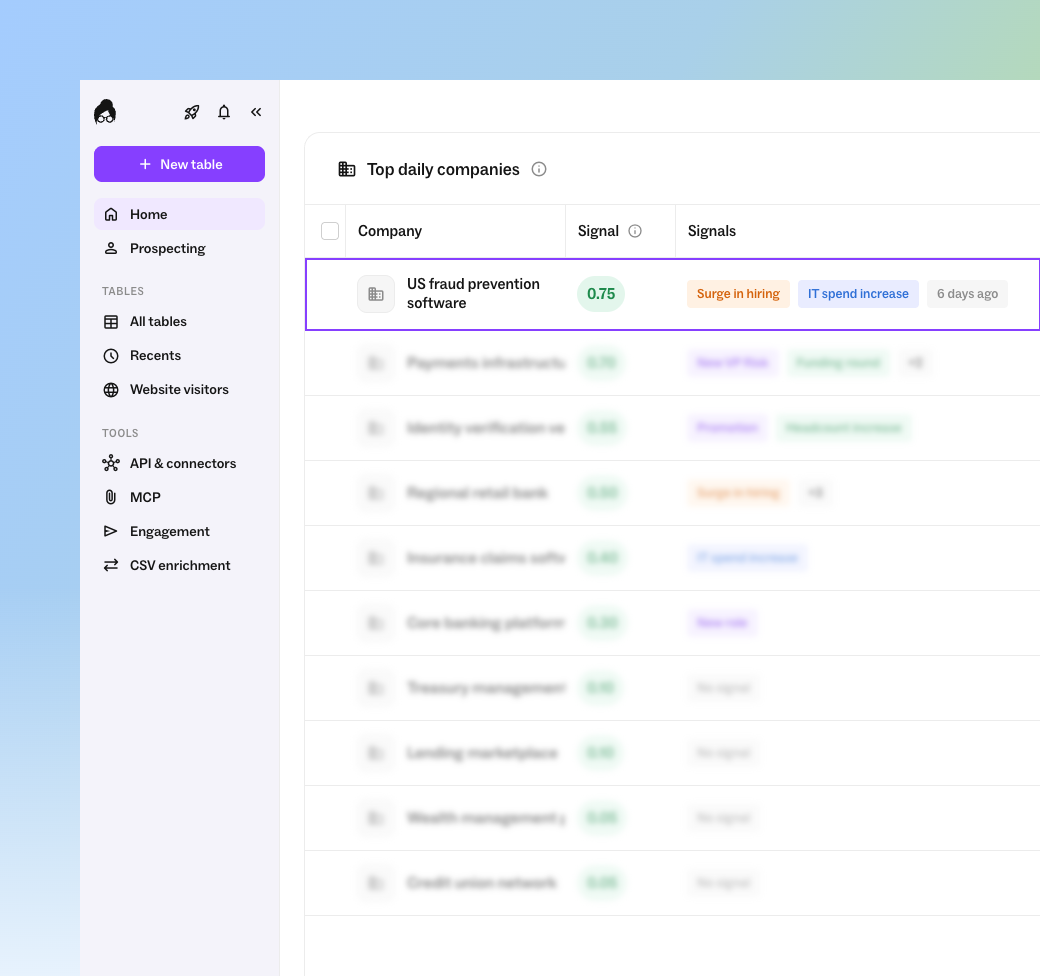Open Engagement tool

point(180,531)
